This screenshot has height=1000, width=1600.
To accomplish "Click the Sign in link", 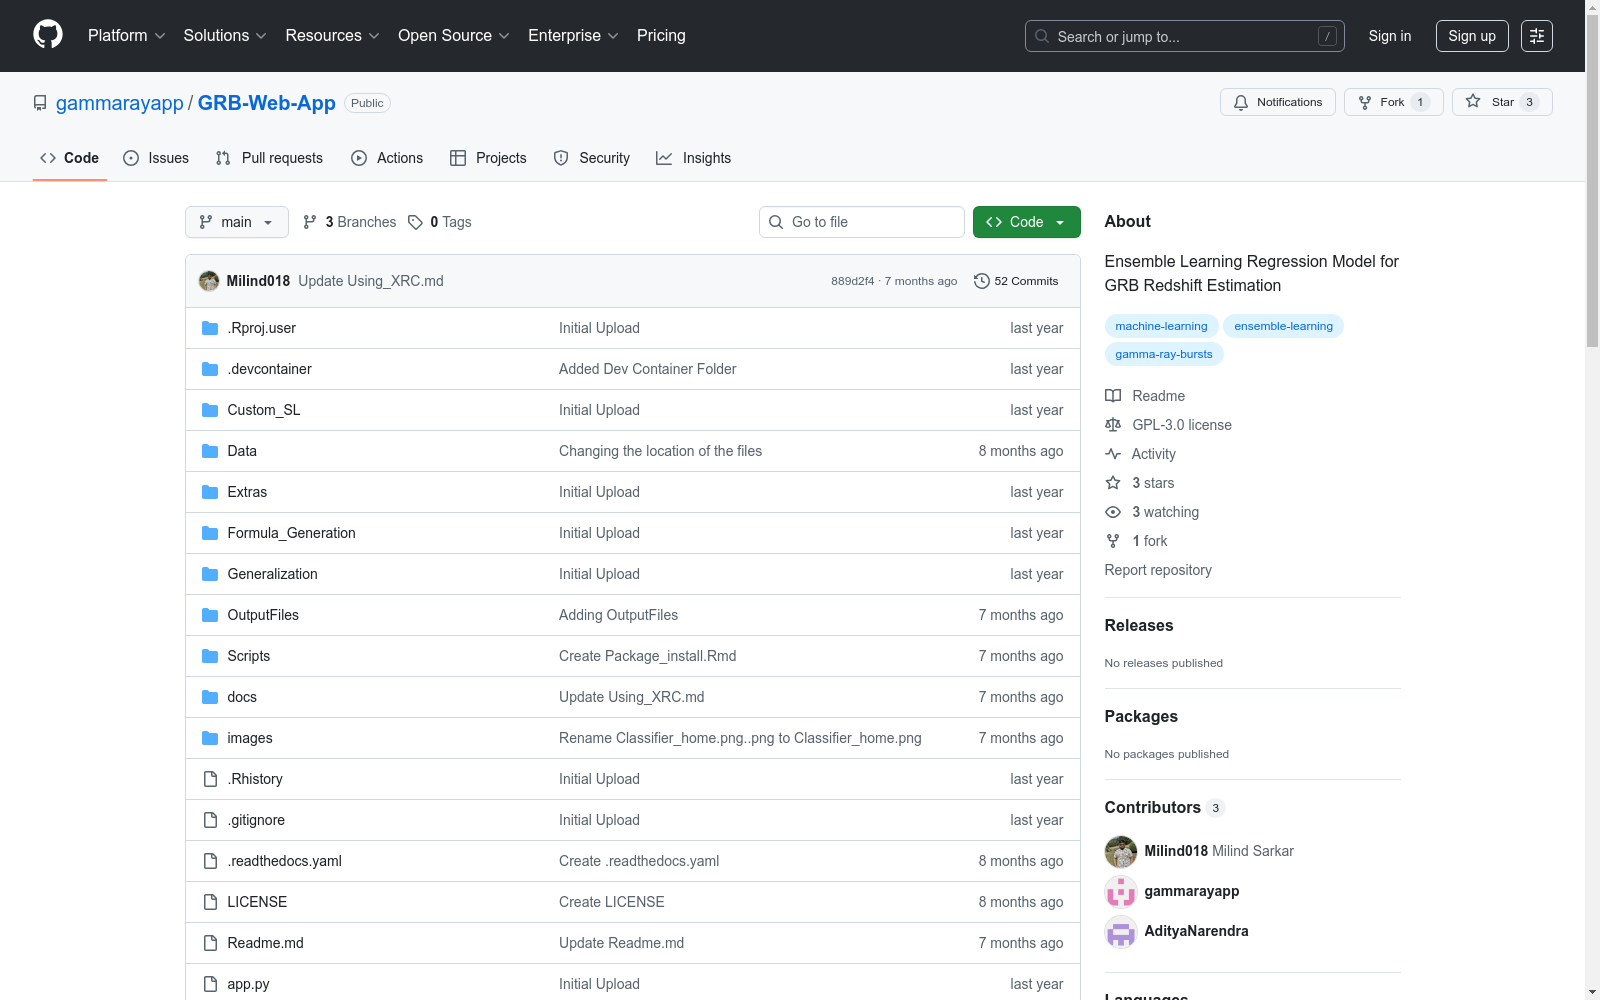I will click(x=1390, y=36).
